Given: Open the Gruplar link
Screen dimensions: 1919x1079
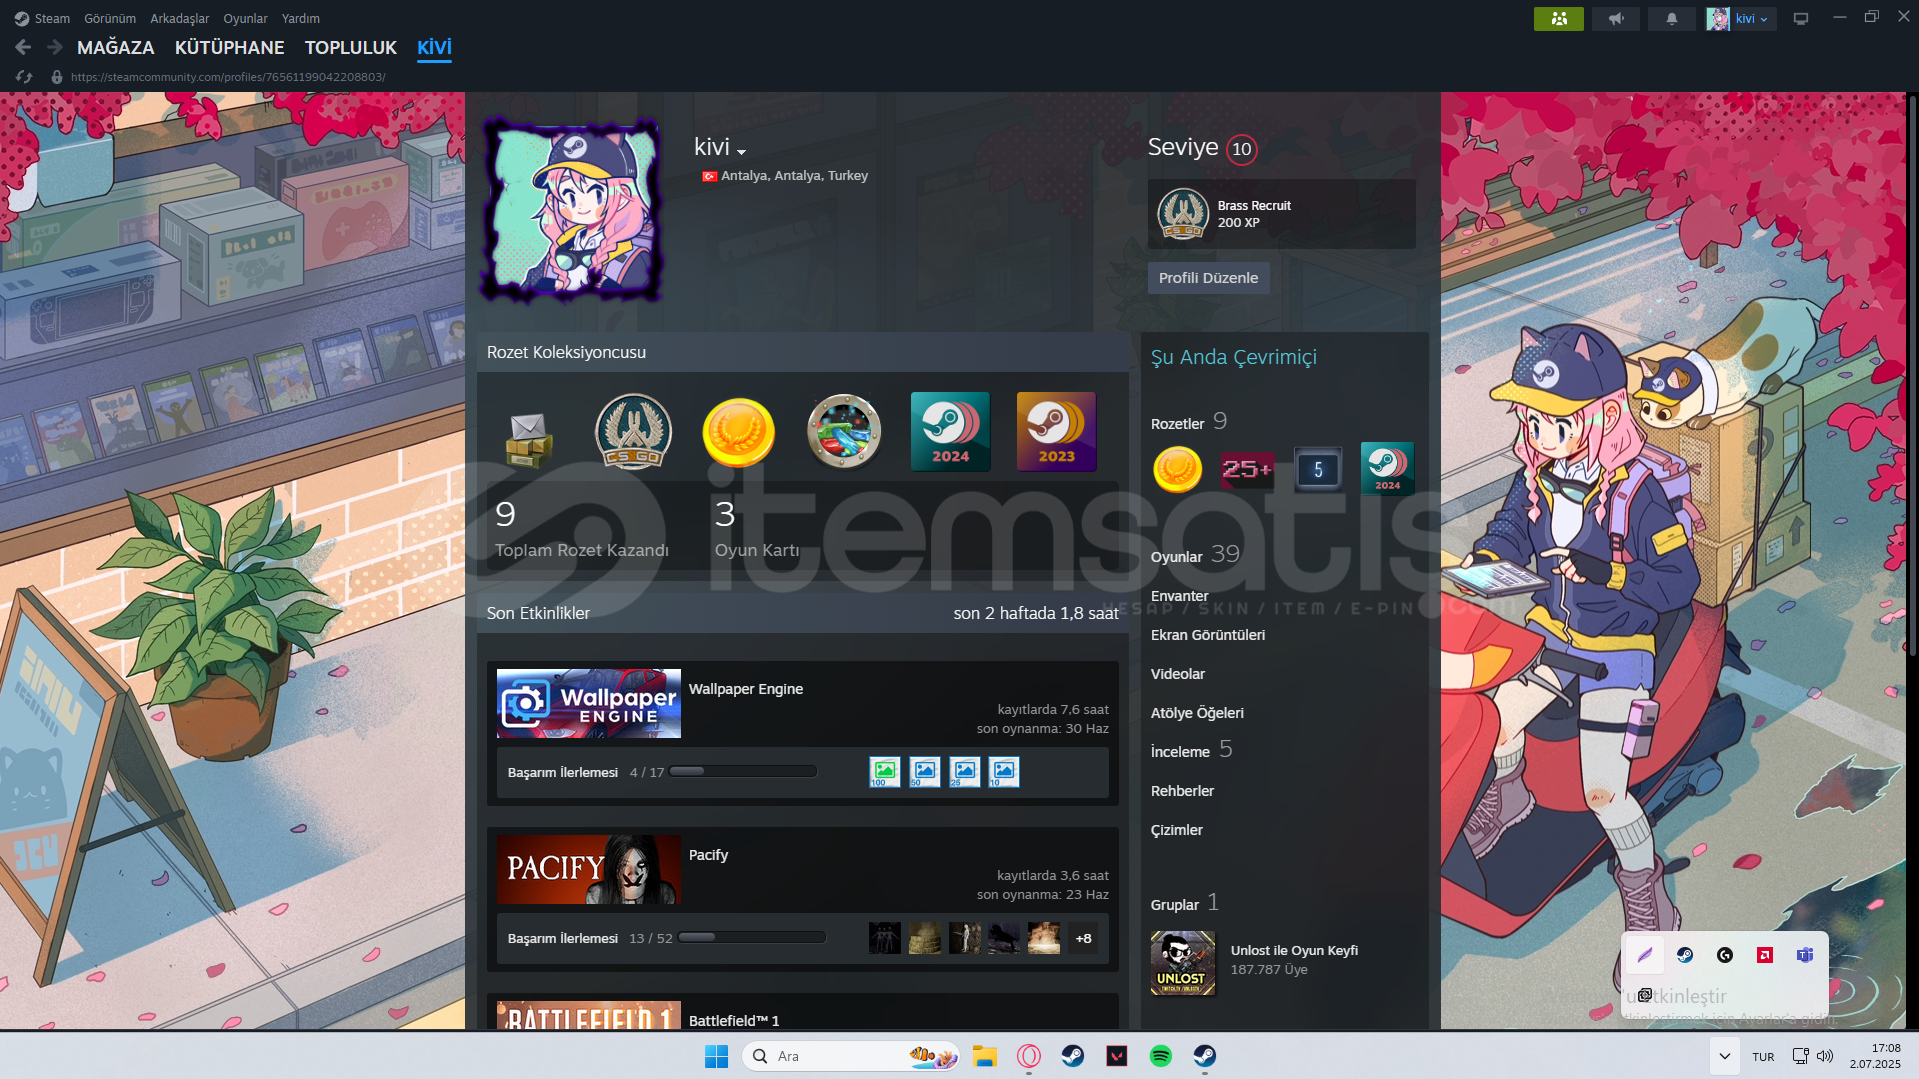Looking at the screenshot, I should point(1175,905).
